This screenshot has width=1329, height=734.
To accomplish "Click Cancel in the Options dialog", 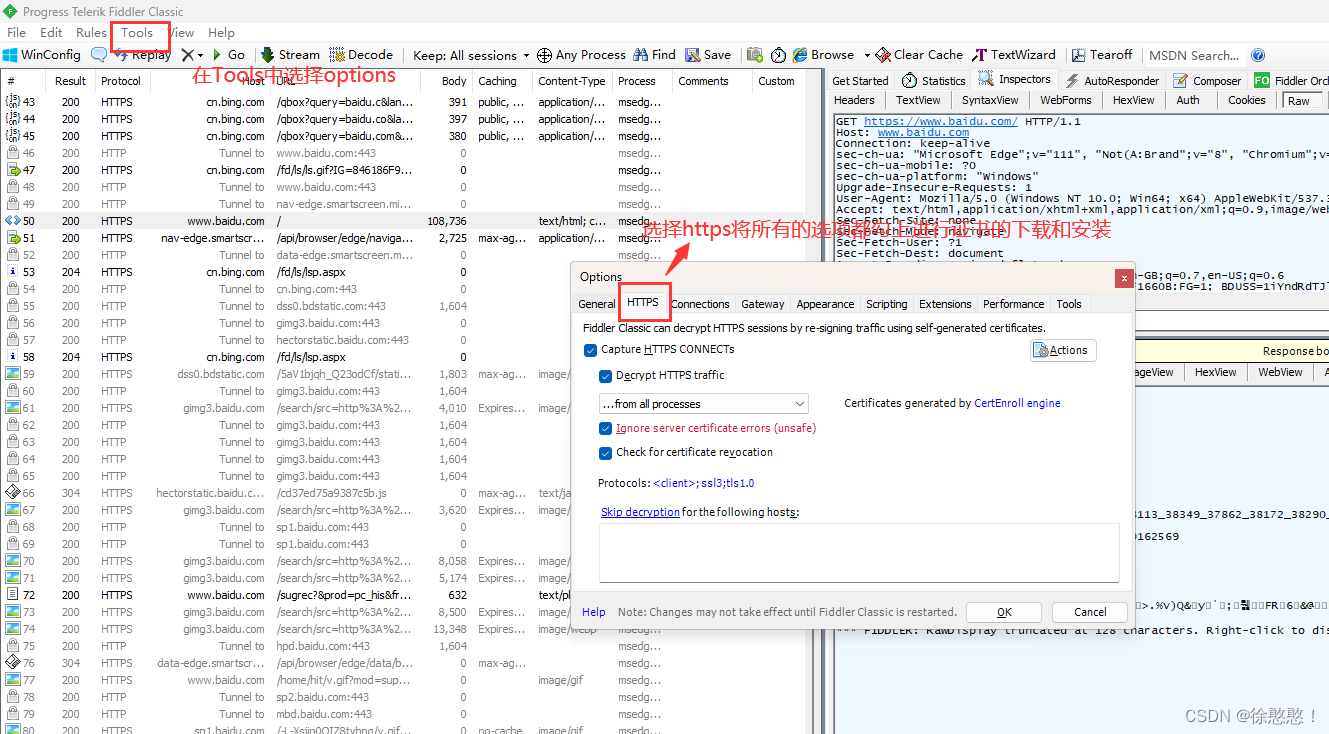I will pyautogui.click(x=1090, y=612).
